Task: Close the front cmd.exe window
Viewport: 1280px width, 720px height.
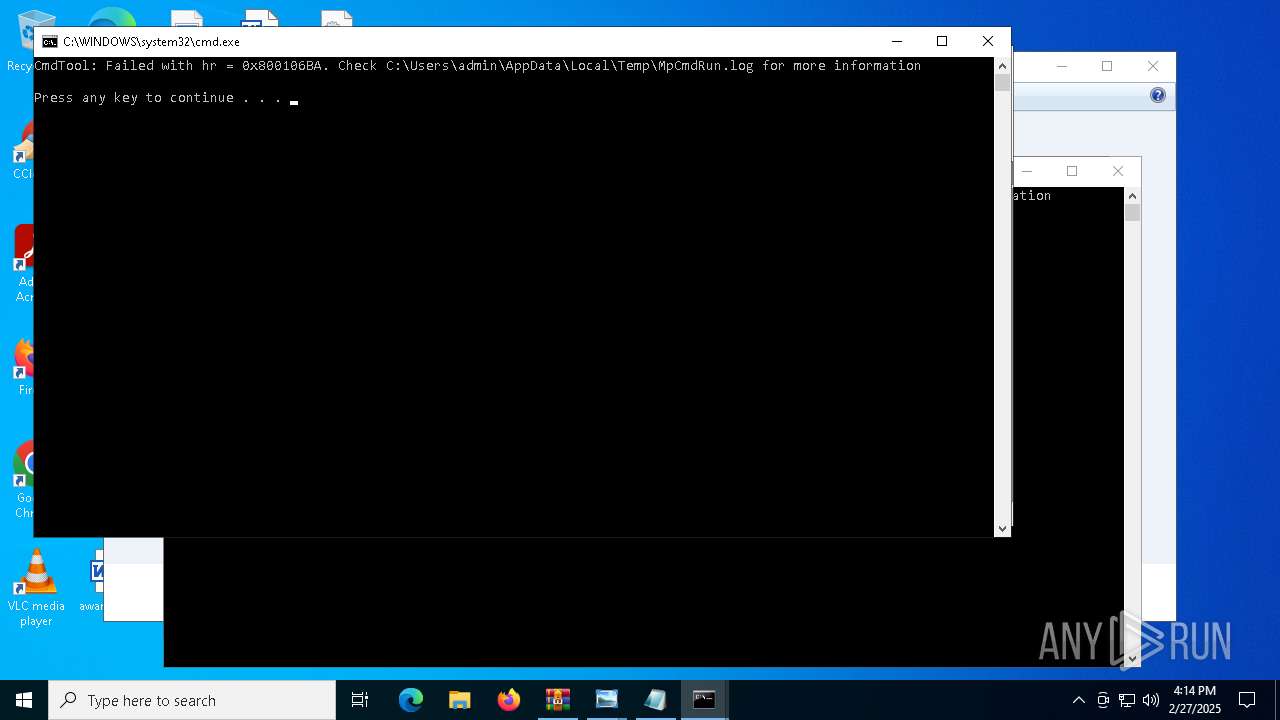Action: [x=988, y=41]
